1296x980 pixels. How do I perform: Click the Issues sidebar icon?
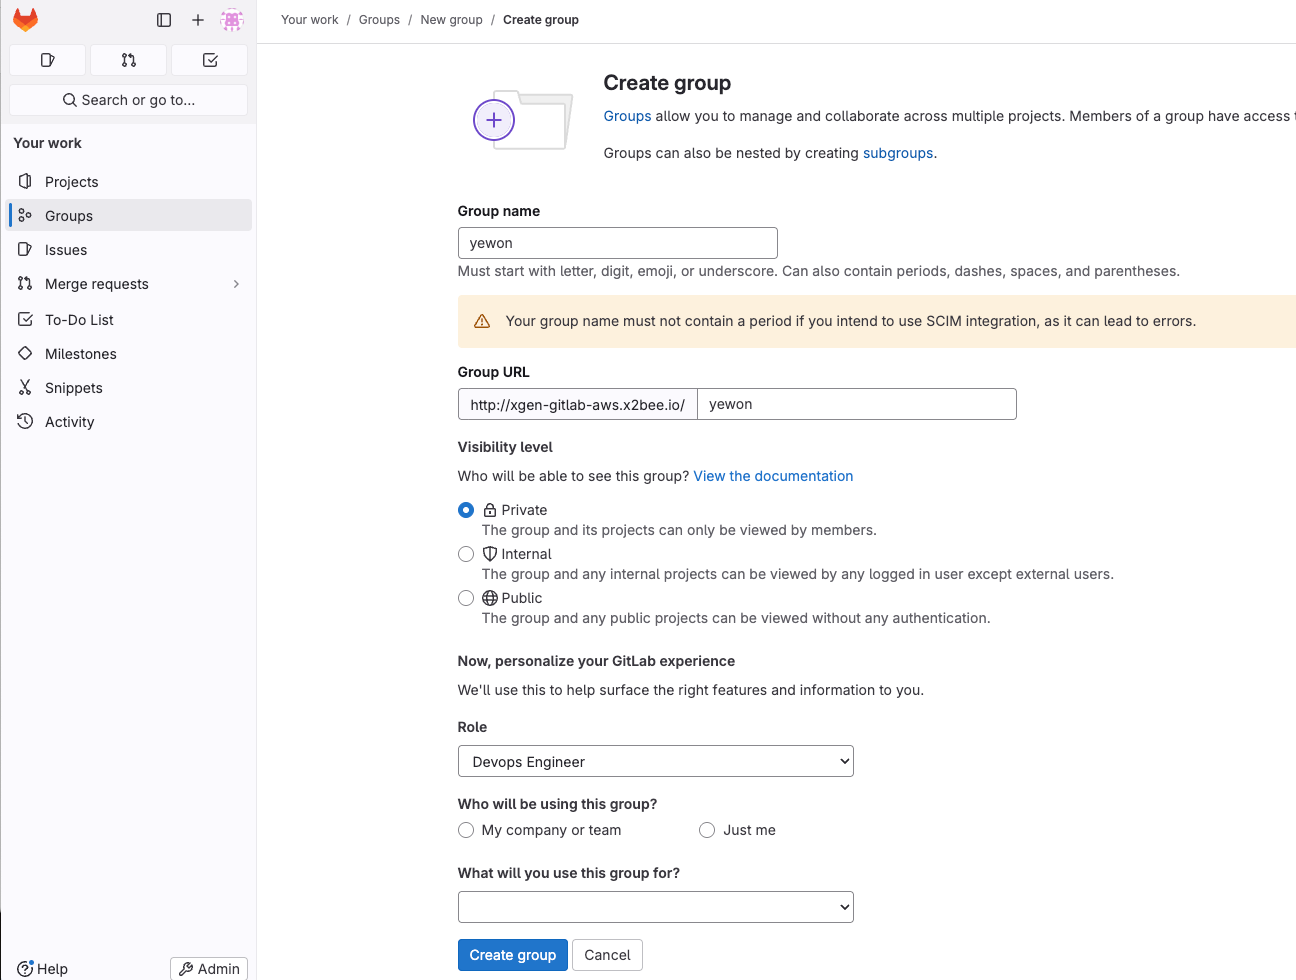tap(25, 249)
